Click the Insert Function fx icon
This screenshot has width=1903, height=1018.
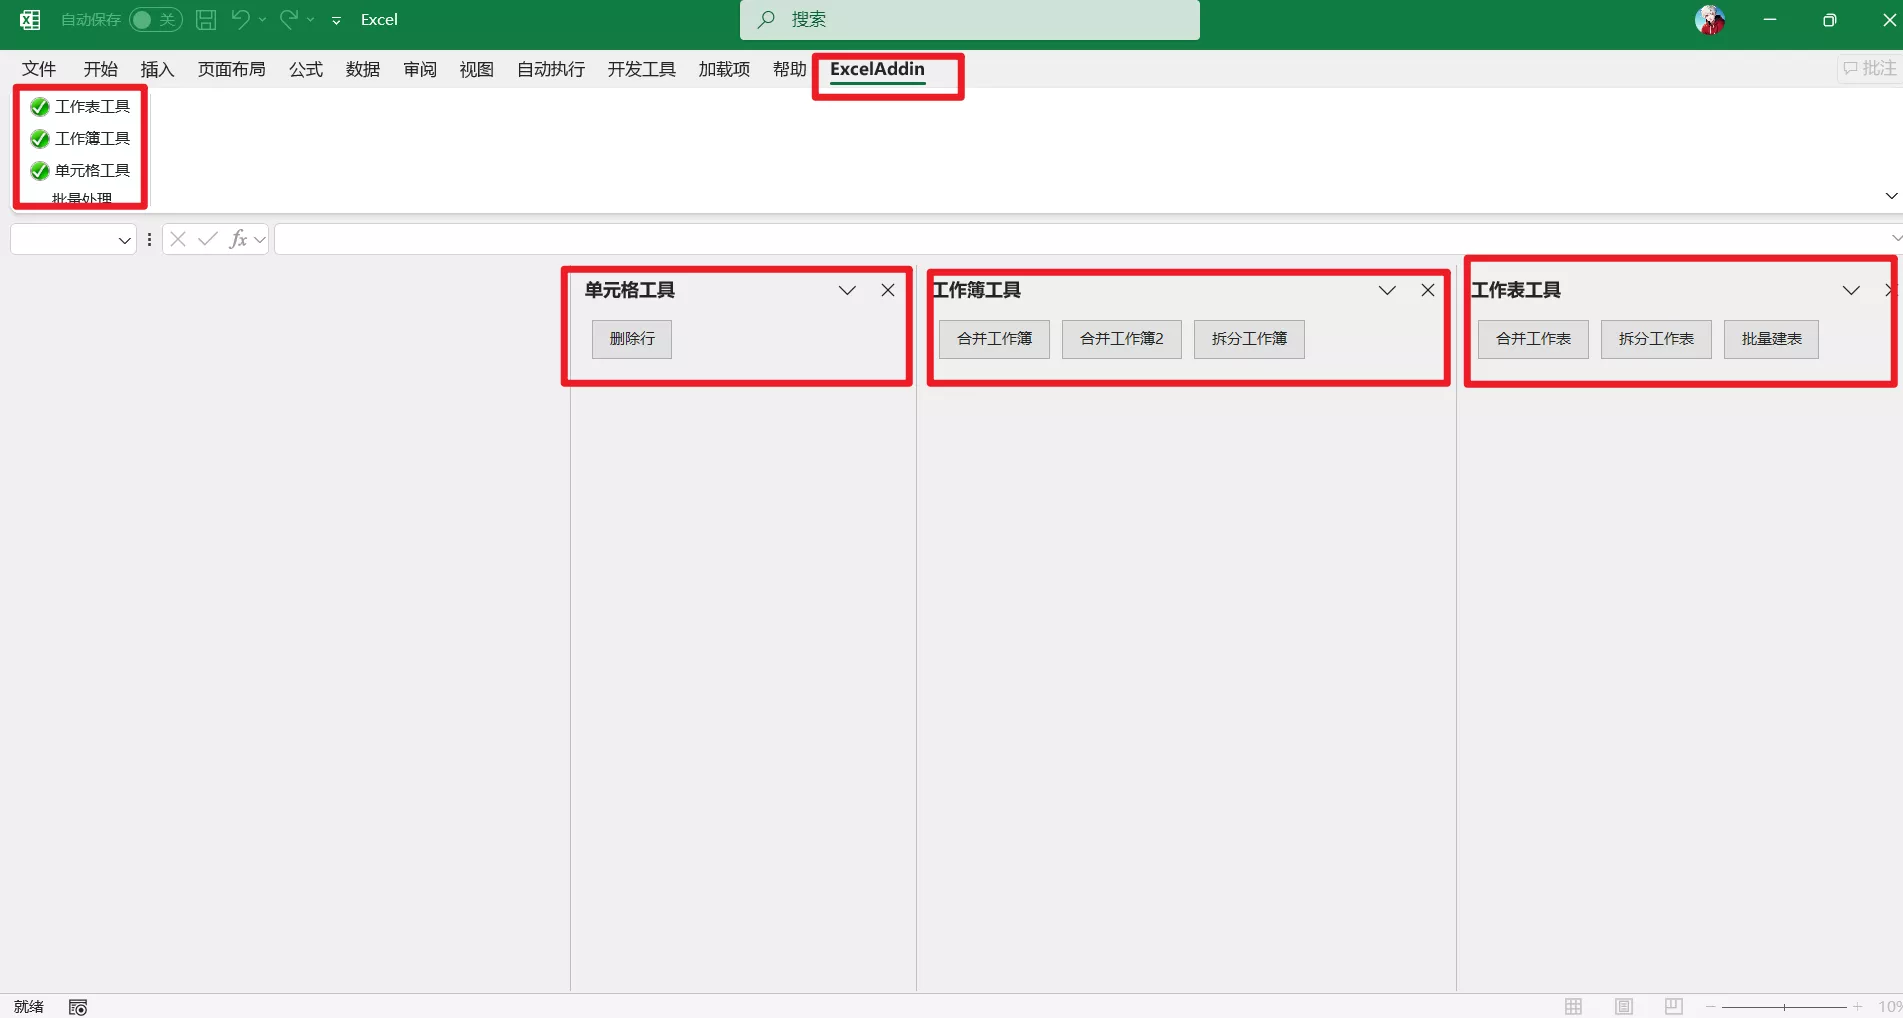(238, 239)
